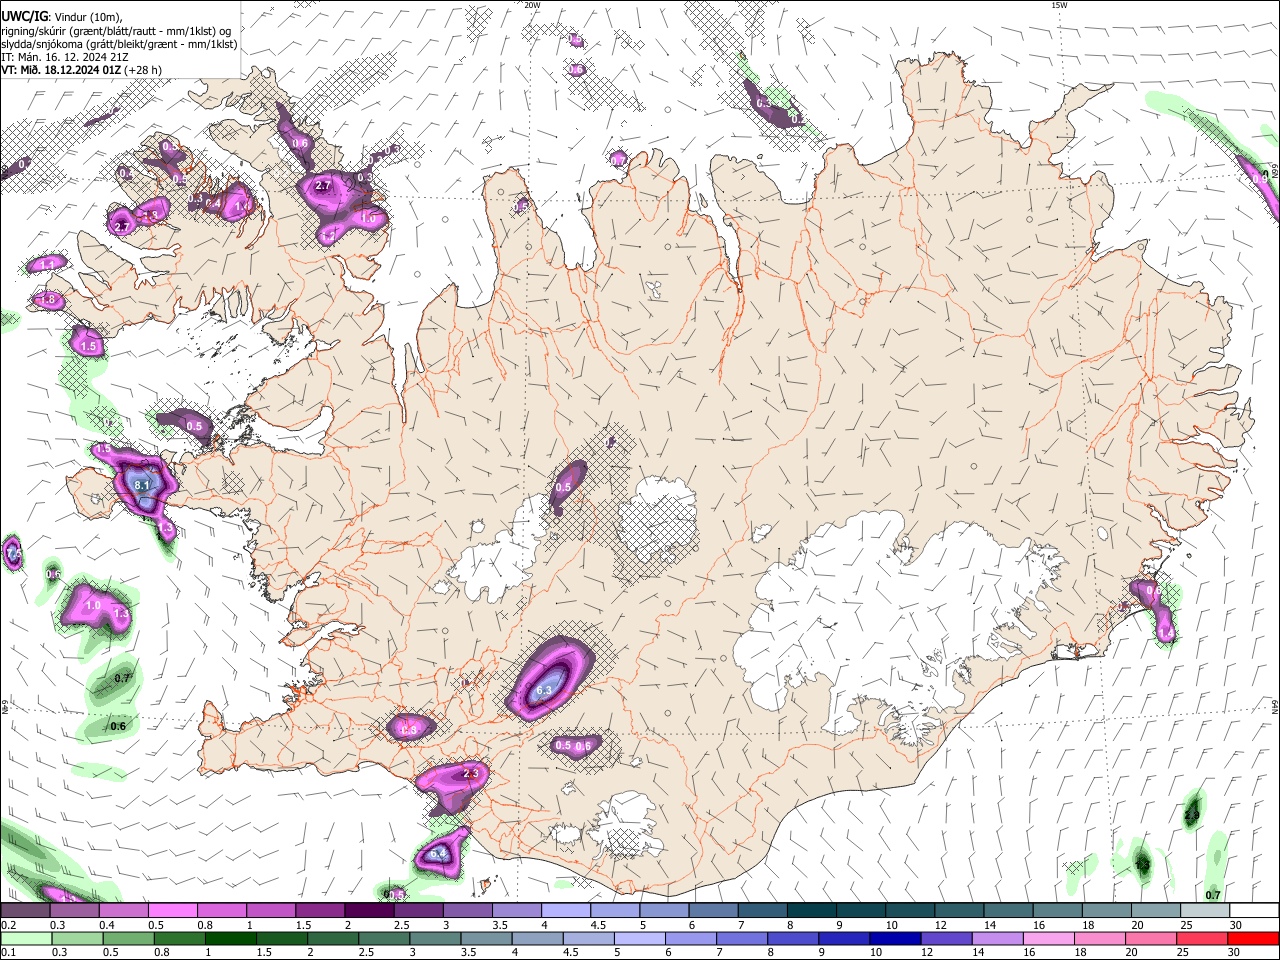This screenshot has width=1280, height=960.
Task: Select the 2.3 value on the southwest coast
Action: pyautogui.click(x=472, y=774)
